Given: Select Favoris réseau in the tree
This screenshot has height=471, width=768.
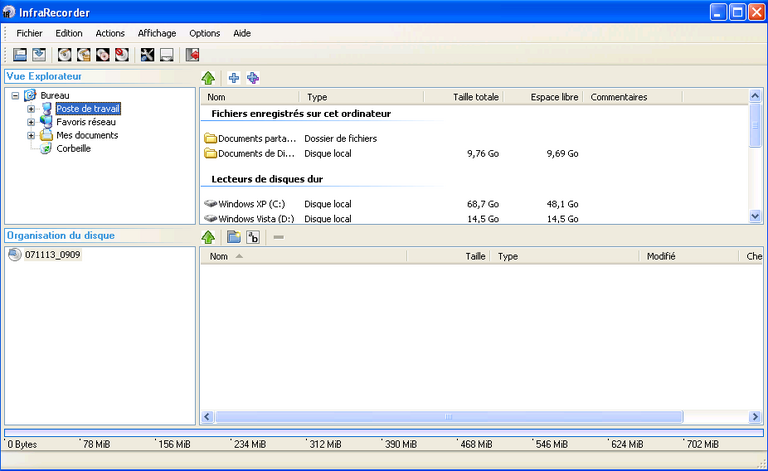Looking at the screenshot, I should click(x=86, y=122).
